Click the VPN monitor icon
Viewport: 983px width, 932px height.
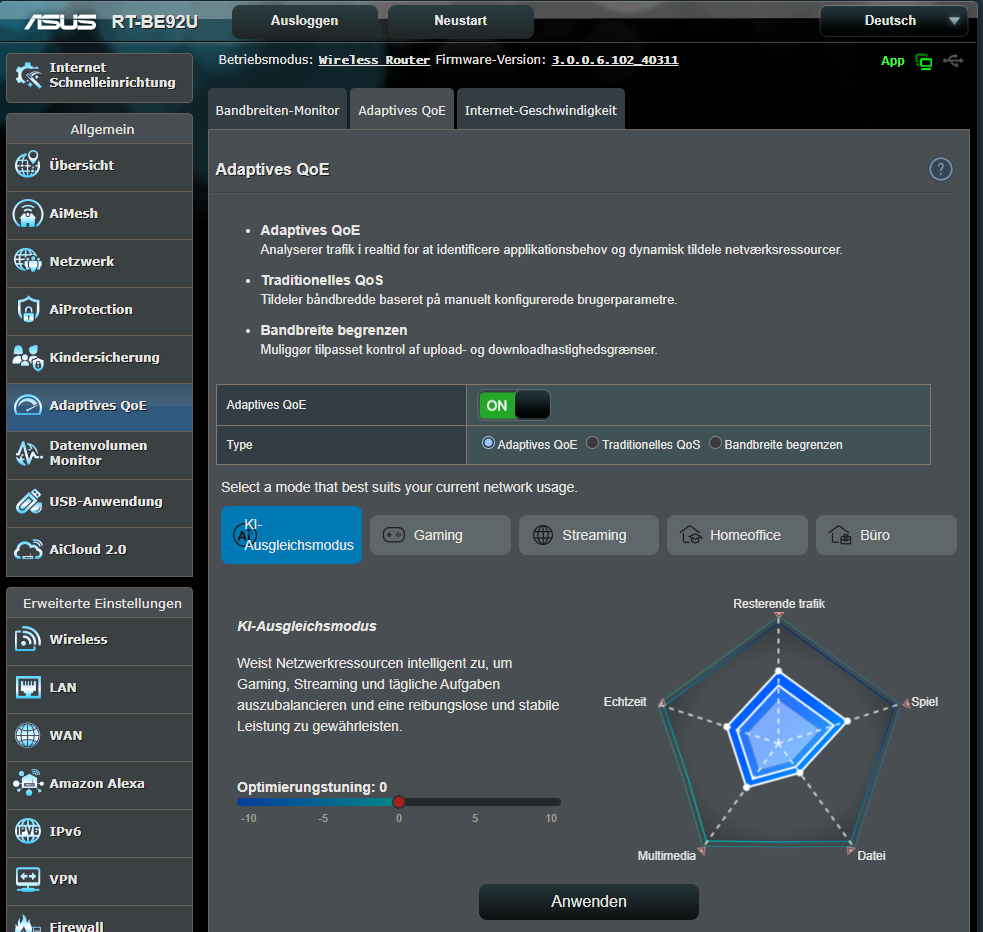[x=28, y=879]
